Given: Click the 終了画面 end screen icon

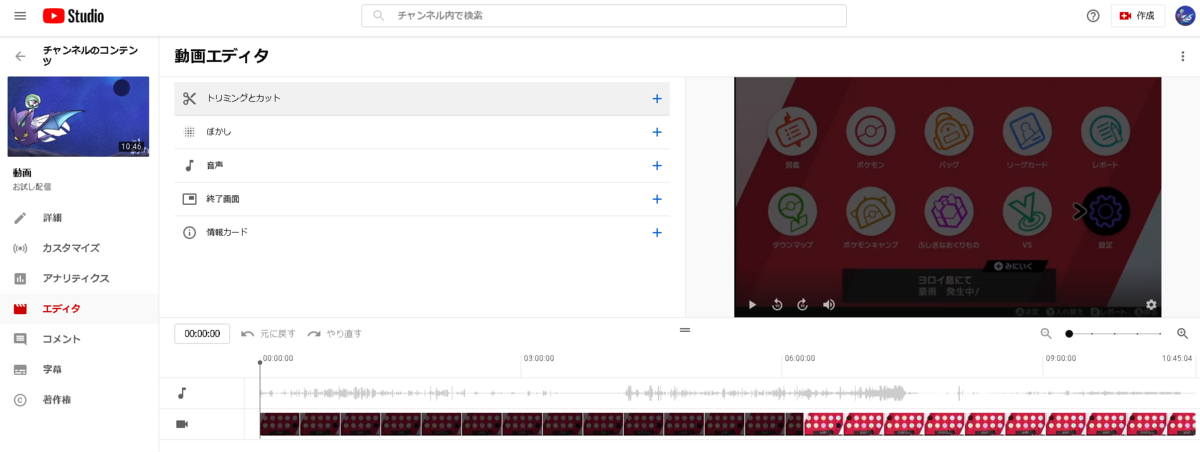Looking at the screenshot, I should pos(190,199).
